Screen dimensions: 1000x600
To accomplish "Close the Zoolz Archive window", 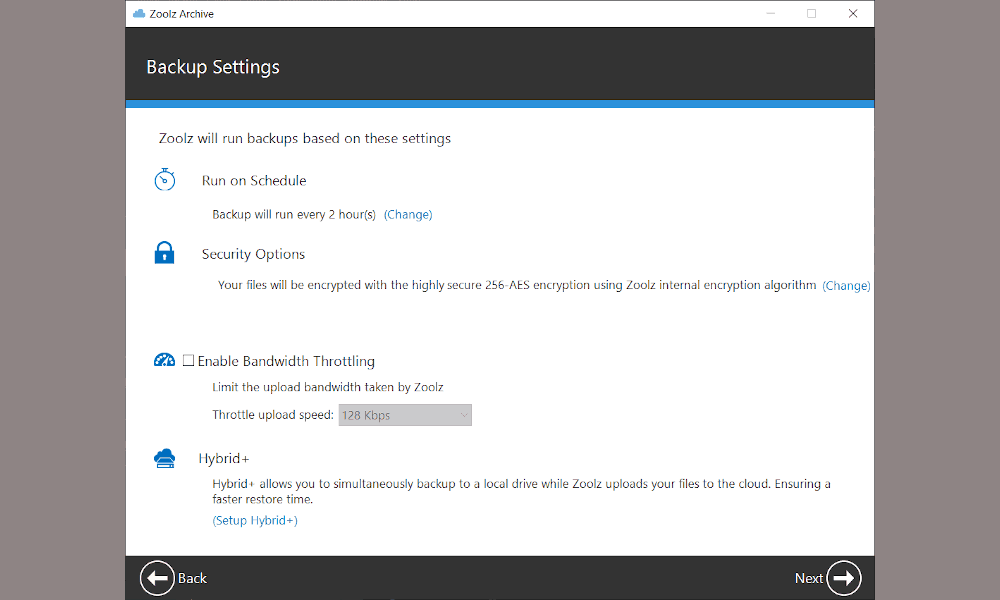I will coord(853,13).
